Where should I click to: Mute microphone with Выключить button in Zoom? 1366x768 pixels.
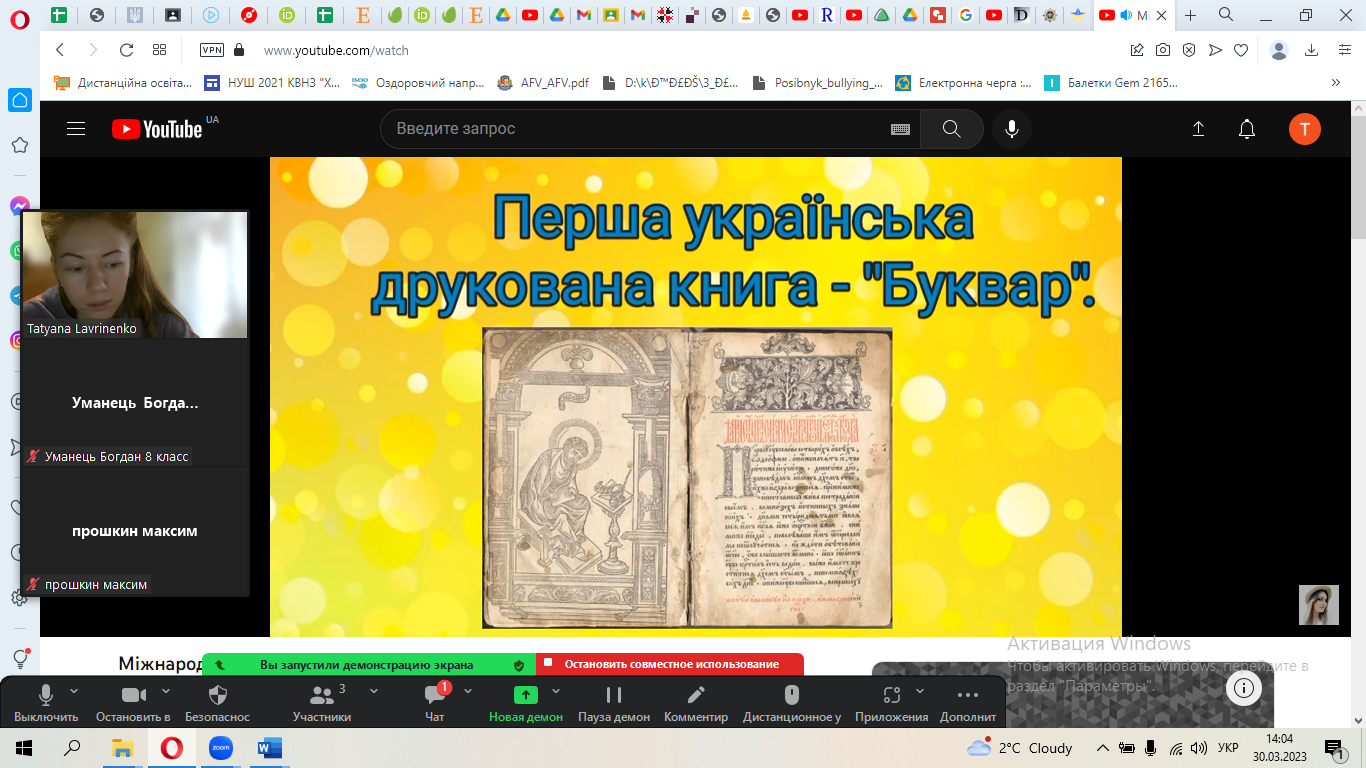tap(45, 702)
